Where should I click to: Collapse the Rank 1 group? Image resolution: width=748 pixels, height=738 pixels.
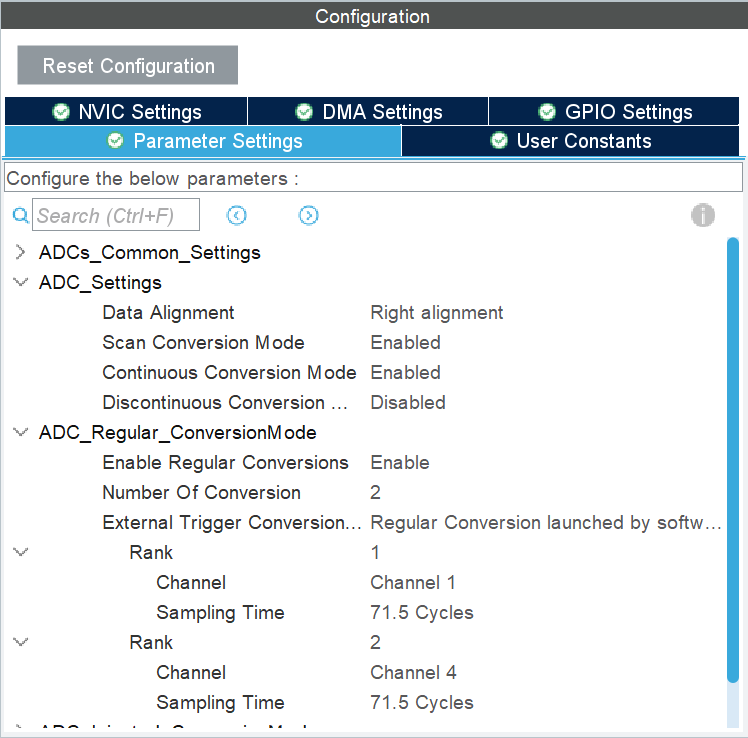coord(21,552)
